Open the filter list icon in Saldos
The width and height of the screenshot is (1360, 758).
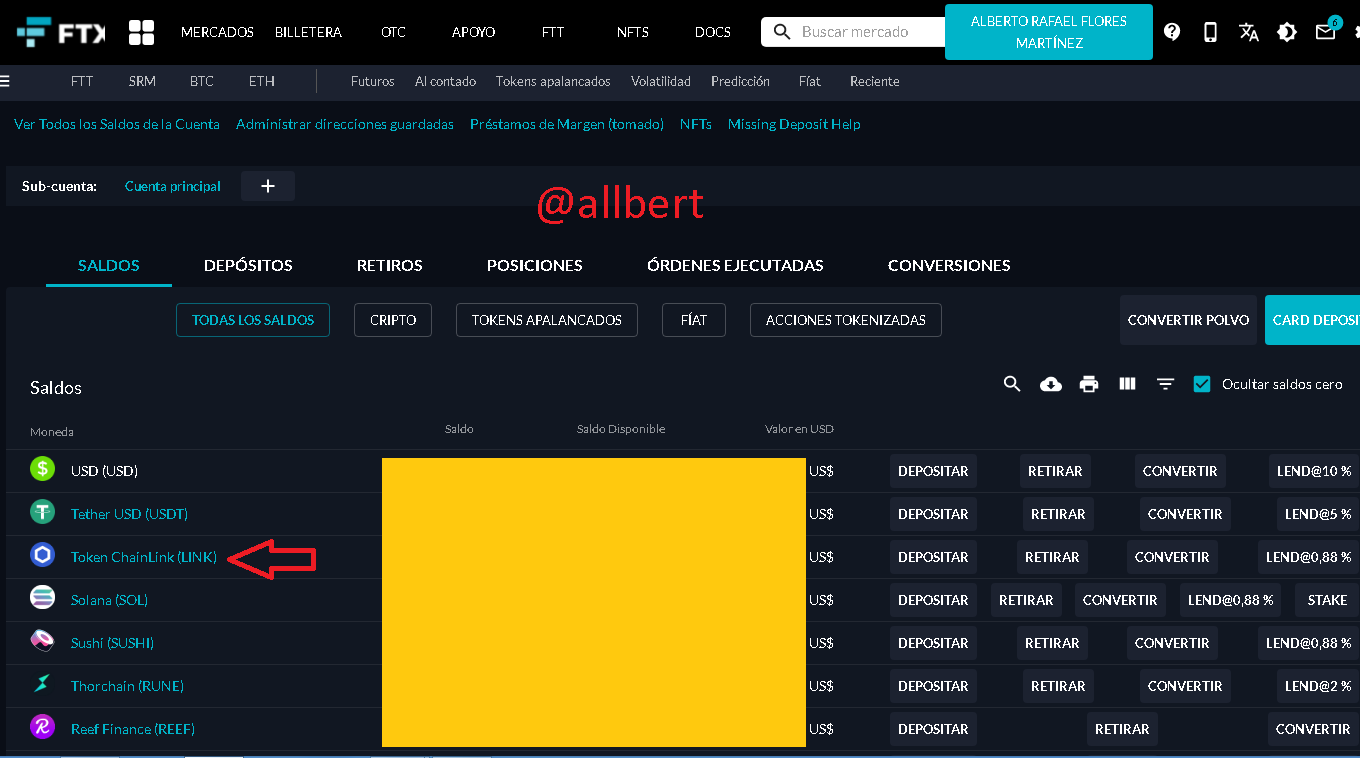tap(1165, 384)
